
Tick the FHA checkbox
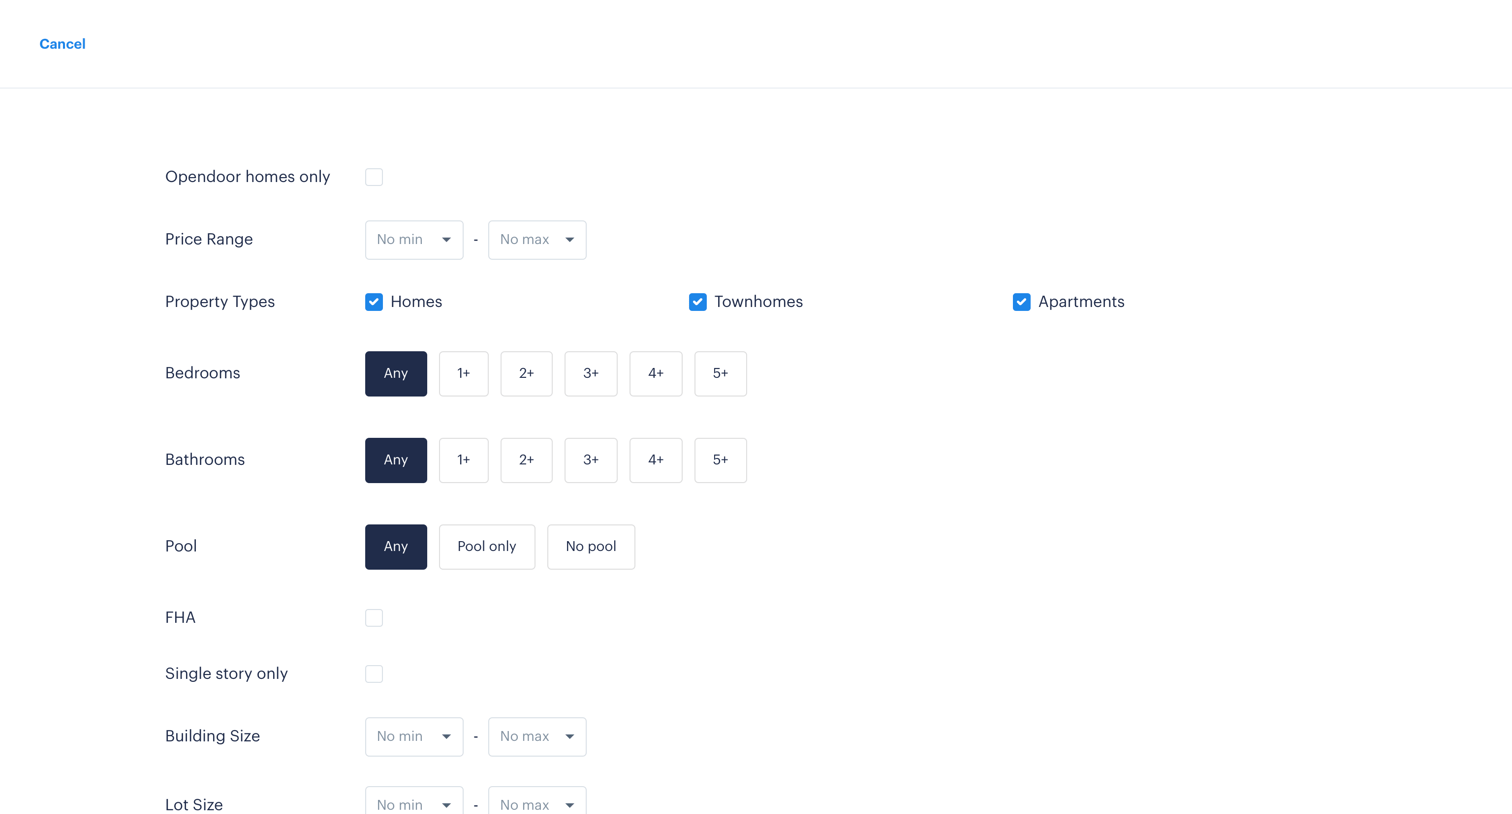point(374,618)
